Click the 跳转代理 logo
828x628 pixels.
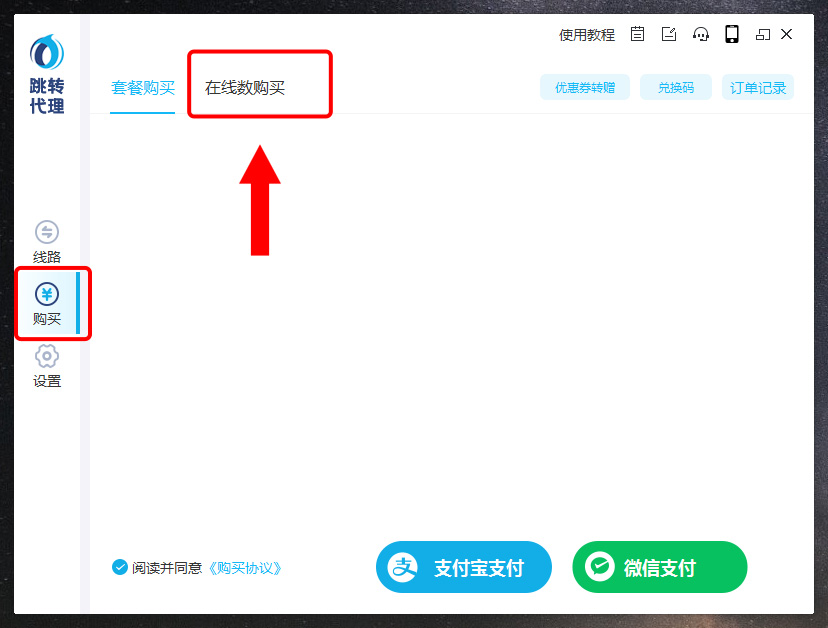47,74
